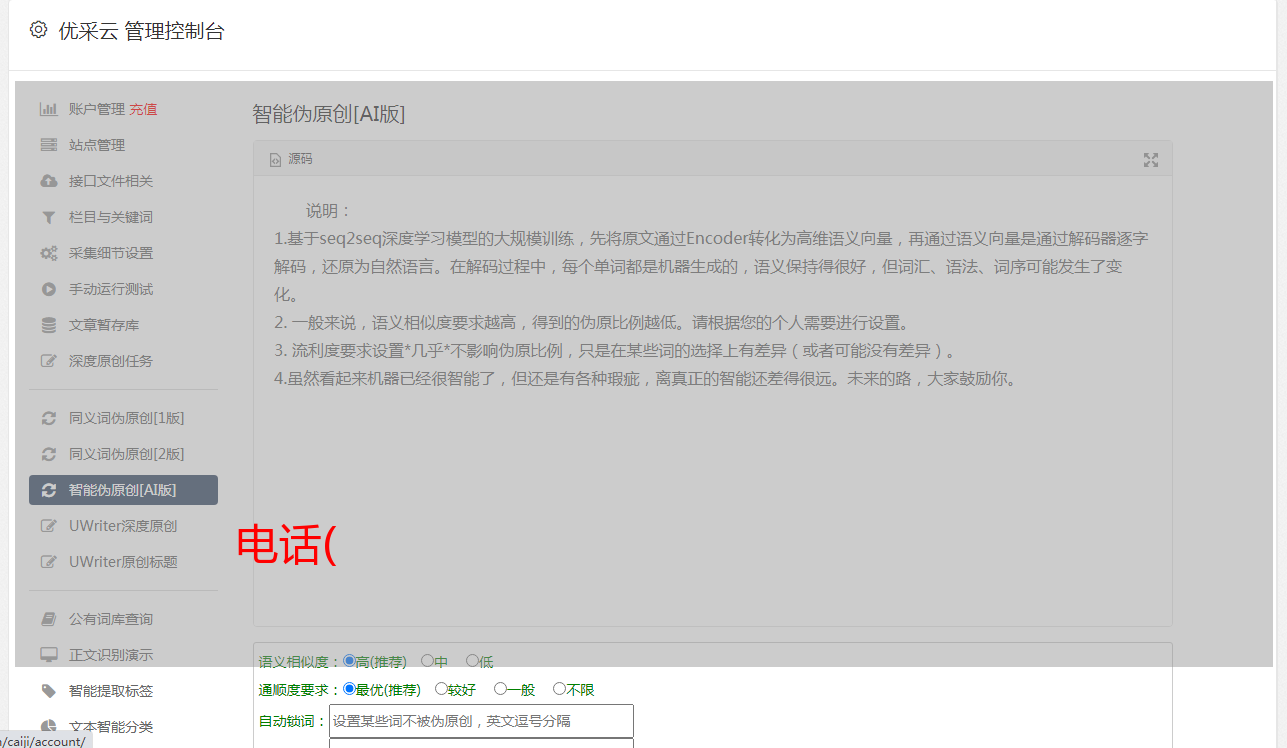Click the book icon for 公有词库查询
Screen dimensions: 1287x748
tap(48, 619)
